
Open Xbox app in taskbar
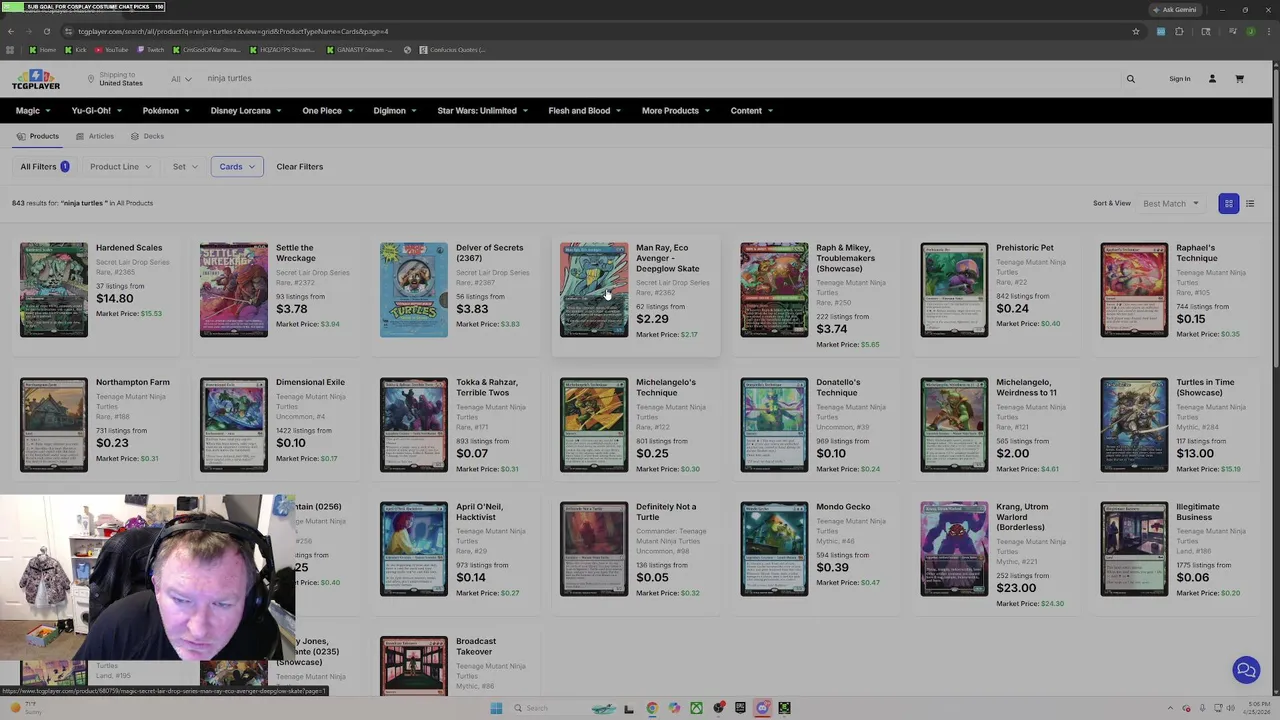[696, 708]
